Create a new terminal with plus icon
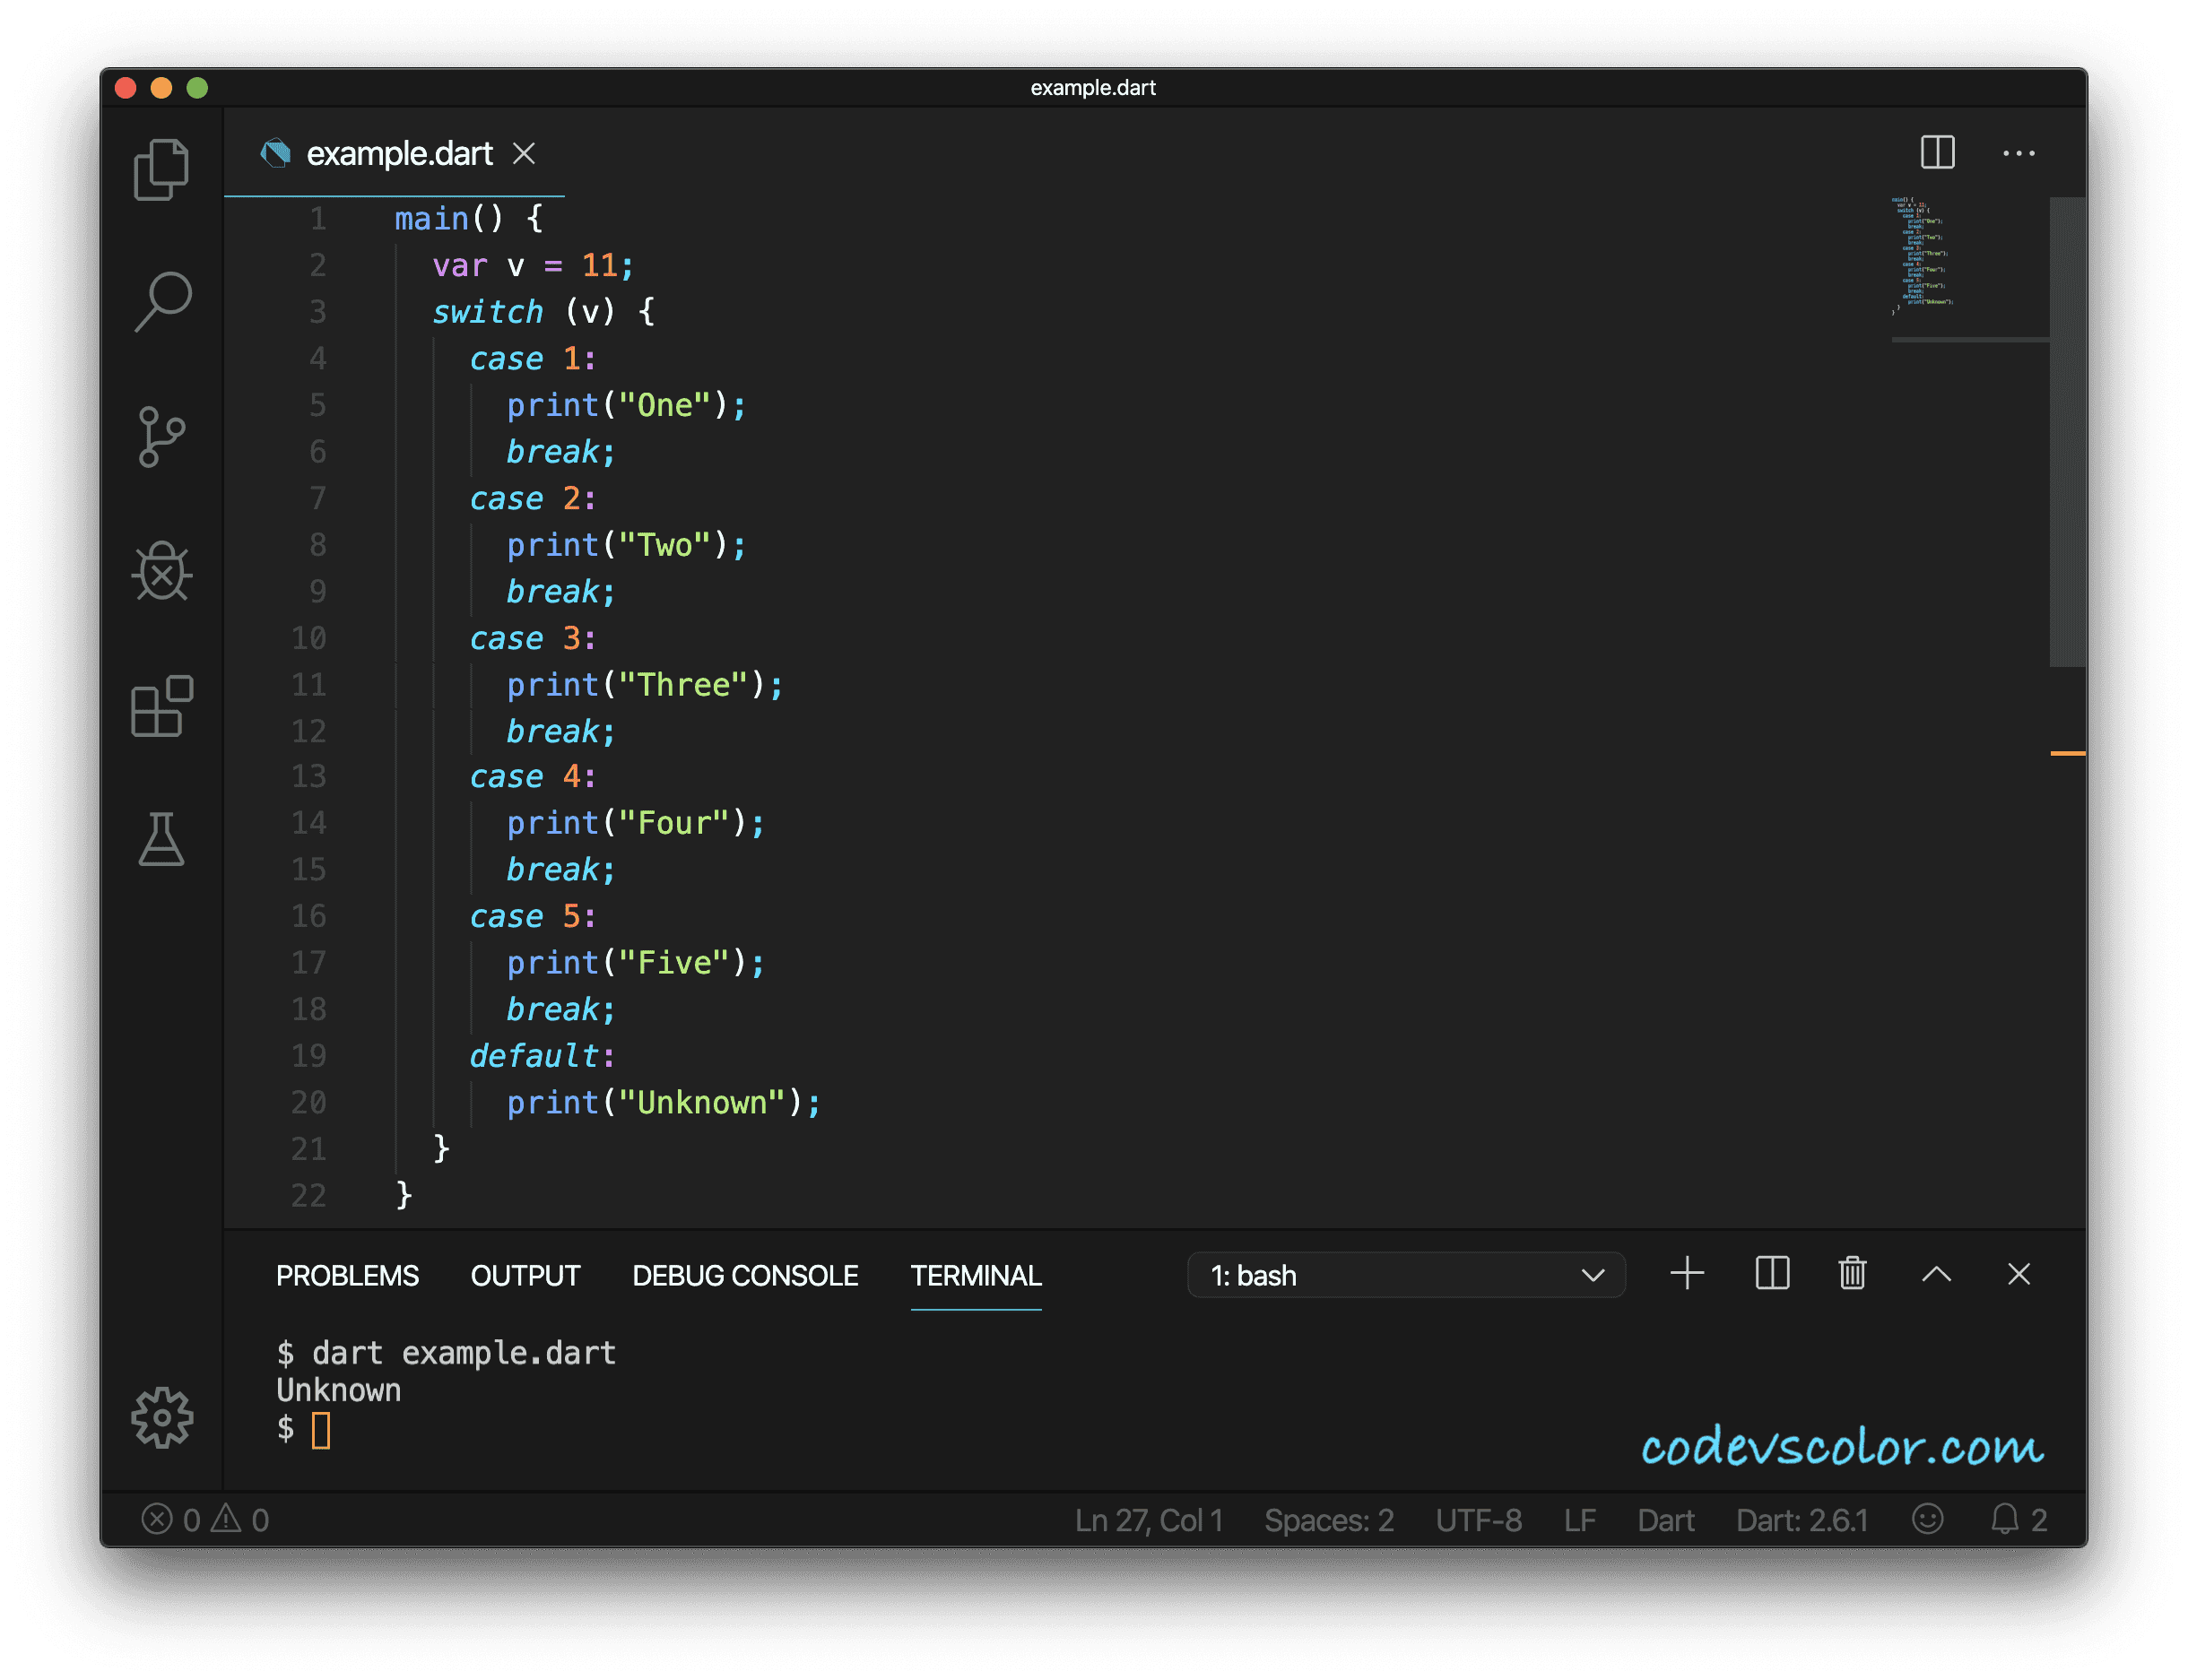 point(1687,1273)
